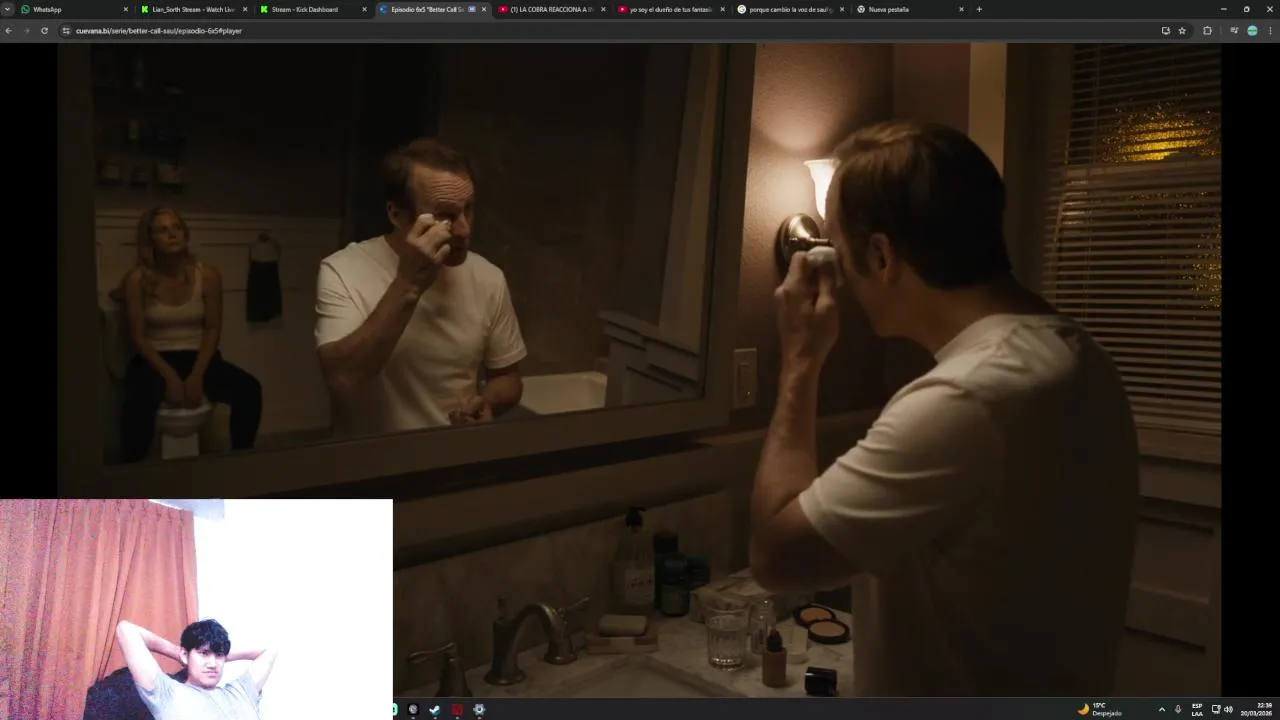Go back to the previous page
The width and height of the screenshot is (1280, 720).
click(x=8, y=31)
